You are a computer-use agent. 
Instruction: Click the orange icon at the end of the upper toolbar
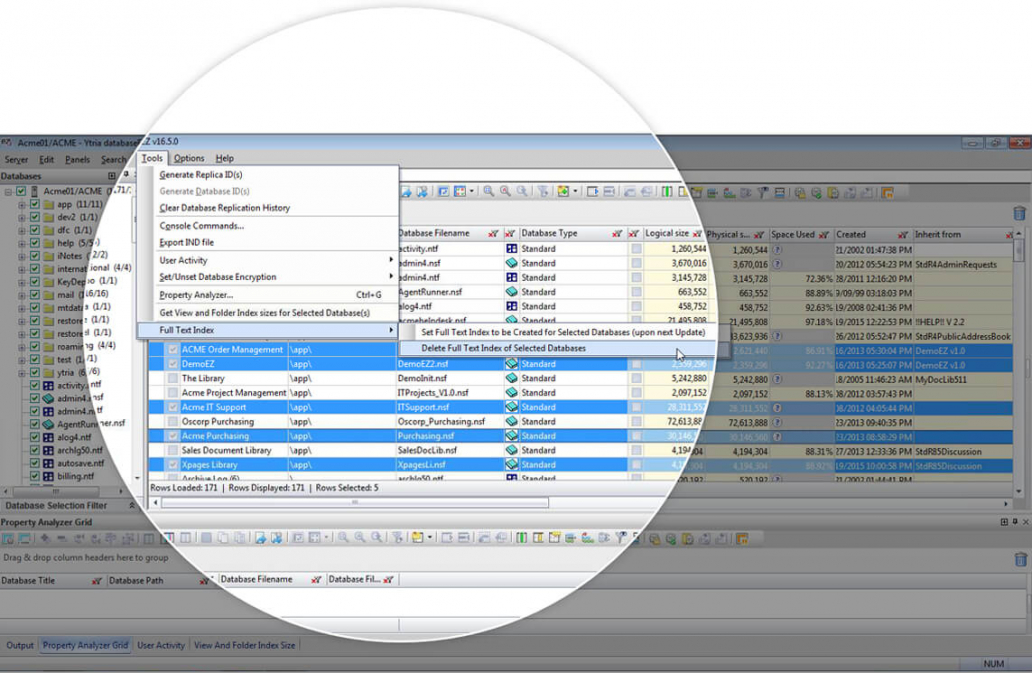click(x=888, y=193)
